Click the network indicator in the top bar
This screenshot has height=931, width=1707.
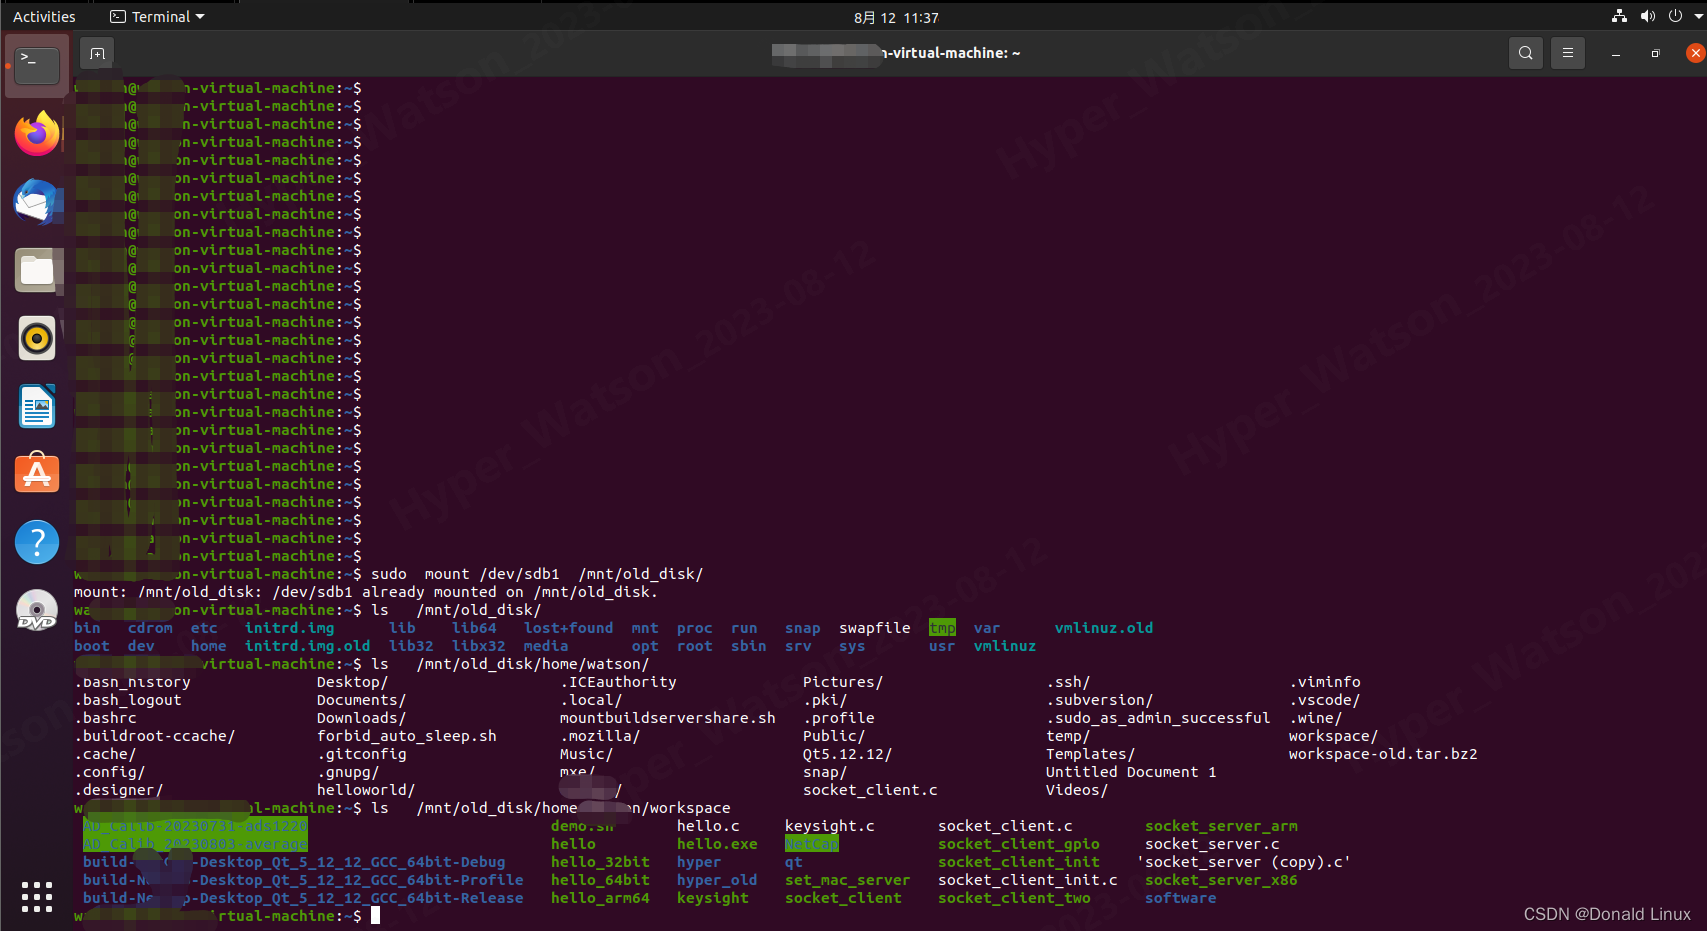pyautogui.click(x=1618, y=16)
